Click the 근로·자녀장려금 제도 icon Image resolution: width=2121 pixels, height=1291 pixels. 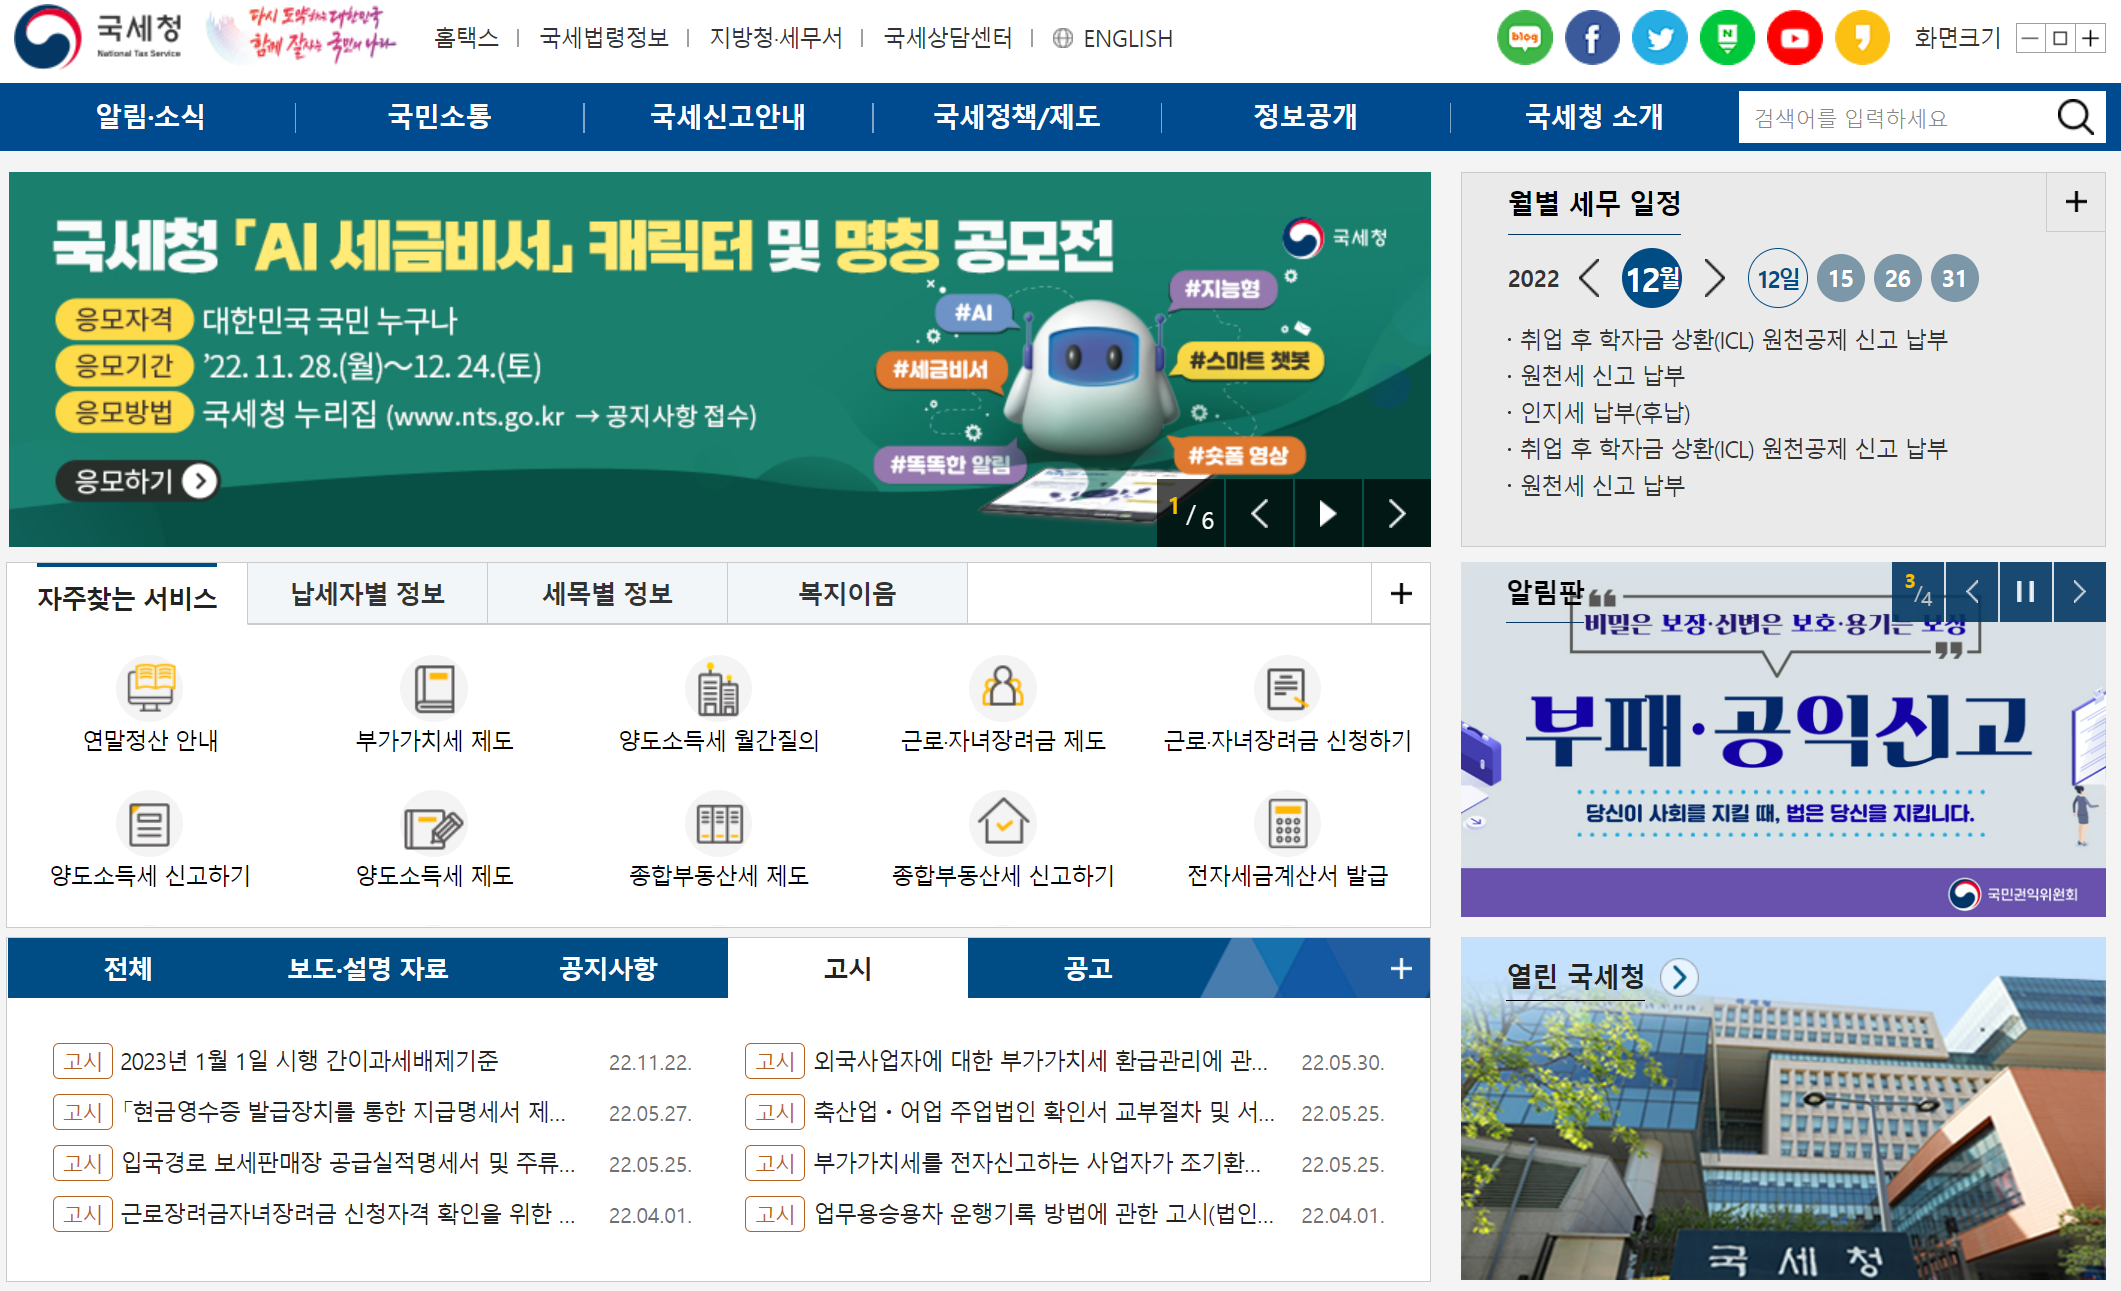point(1002,688)
